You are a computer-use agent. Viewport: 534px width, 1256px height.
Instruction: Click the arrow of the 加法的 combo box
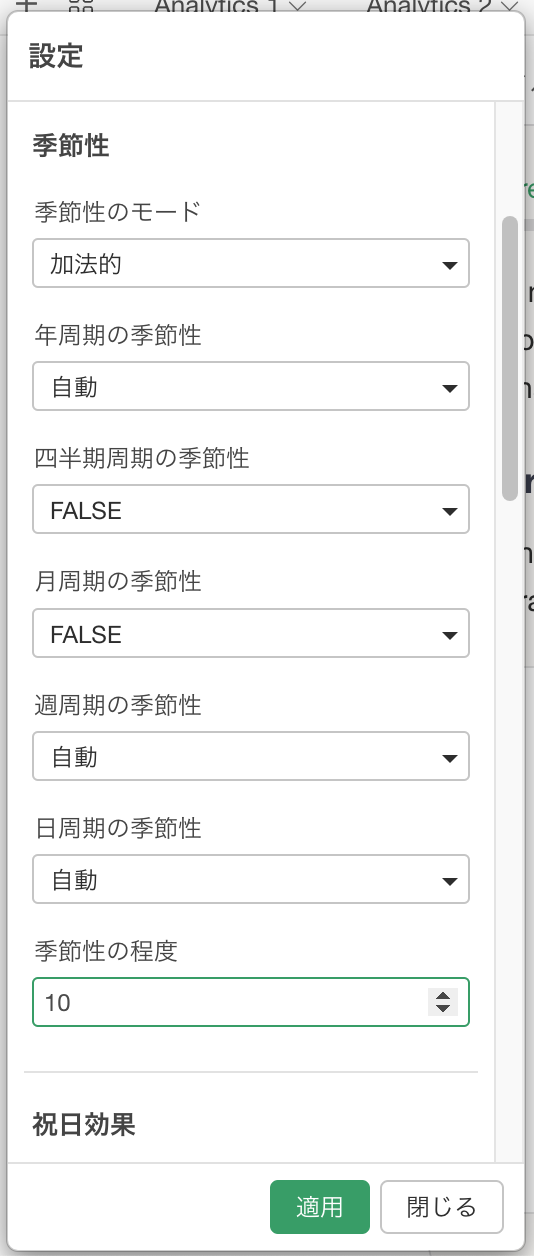[x=449, y=265]
